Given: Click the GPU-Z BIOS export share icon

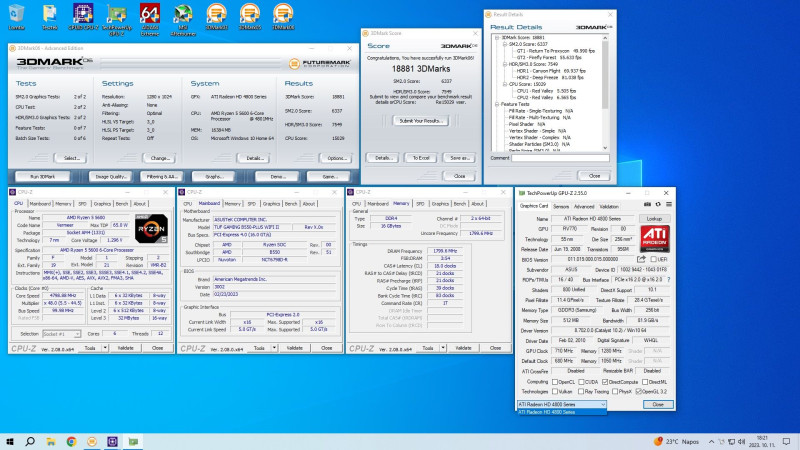Looking at the screenshot, I should point(641,259).
